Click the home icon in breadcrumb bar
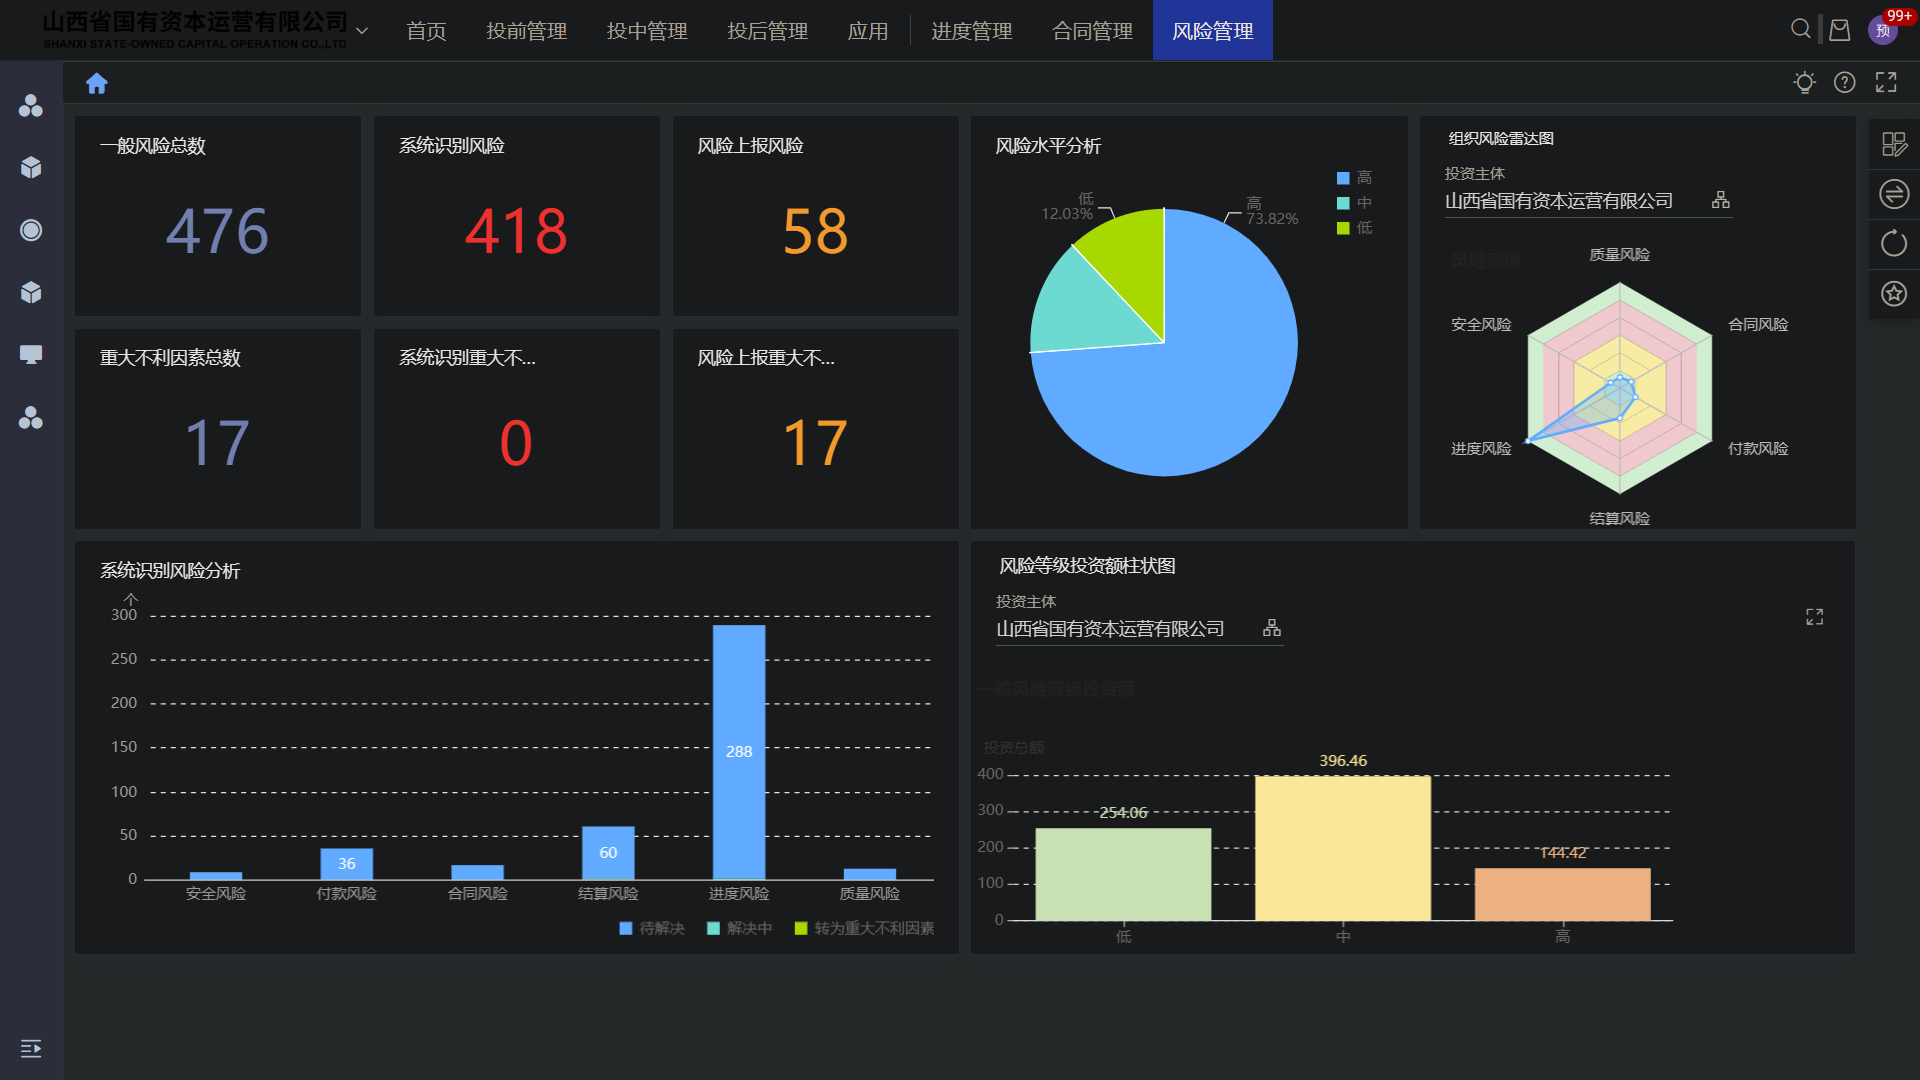The width and height of the screenshot is (1920, 1080). point(96,84)
